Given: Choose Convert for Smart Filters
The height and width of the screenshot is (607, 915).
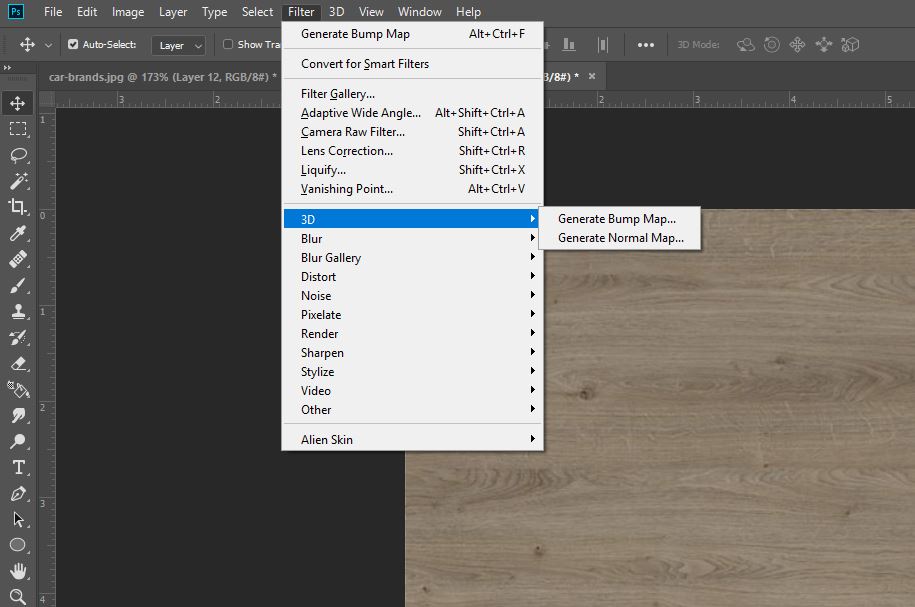Looking at the screenshot, I should [413, 64].
